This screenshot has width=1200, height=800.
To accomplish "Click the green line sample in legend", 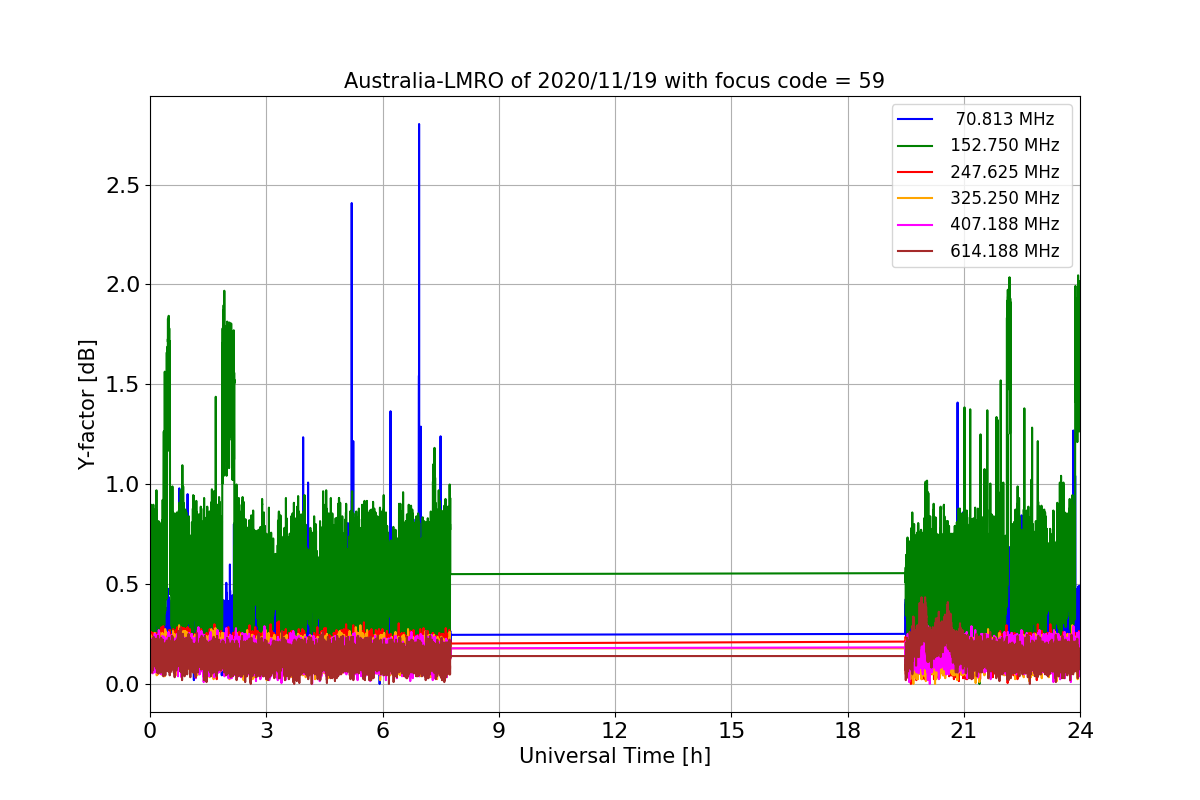I will click(x=915, y=146).
